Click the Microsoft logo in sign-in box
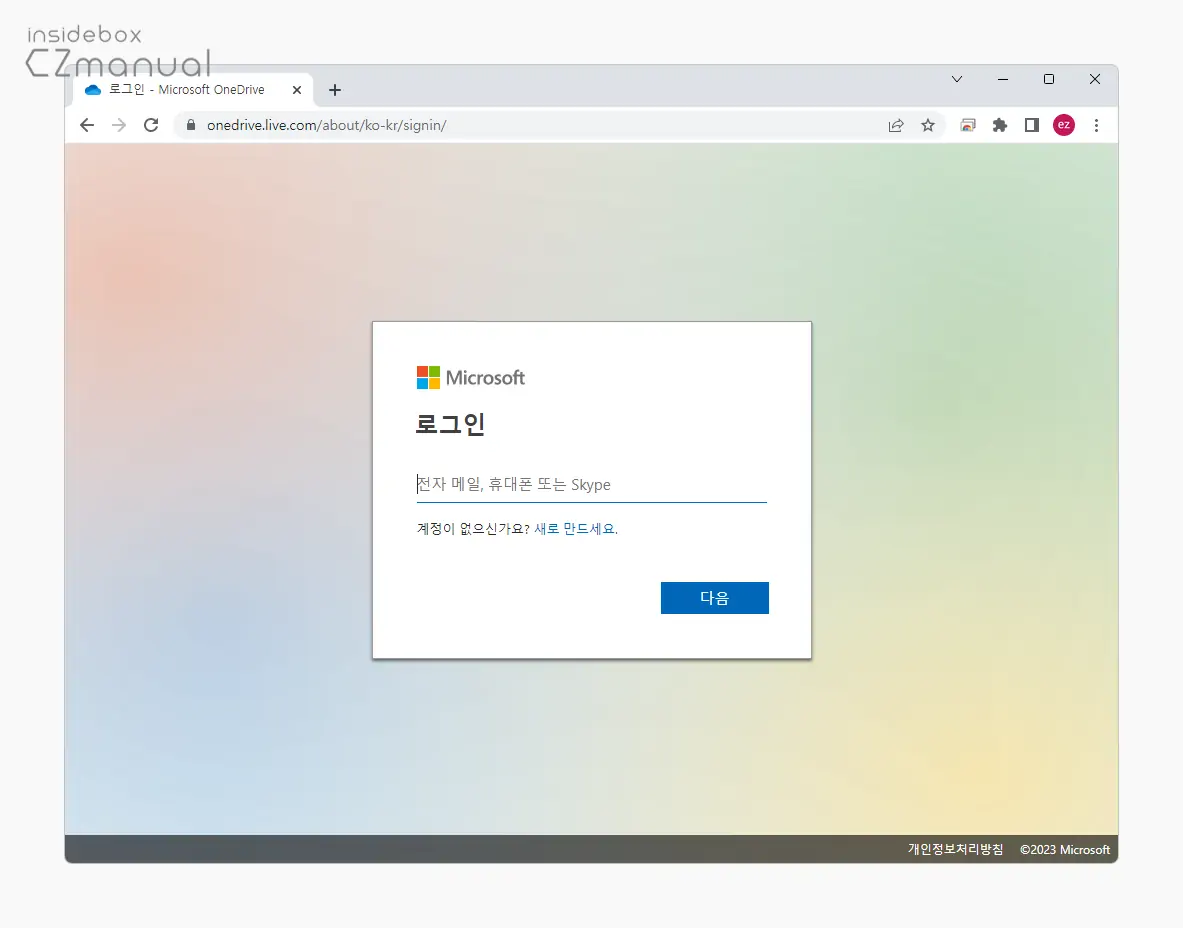The image size is (1183, 928). tap(470, 377)
